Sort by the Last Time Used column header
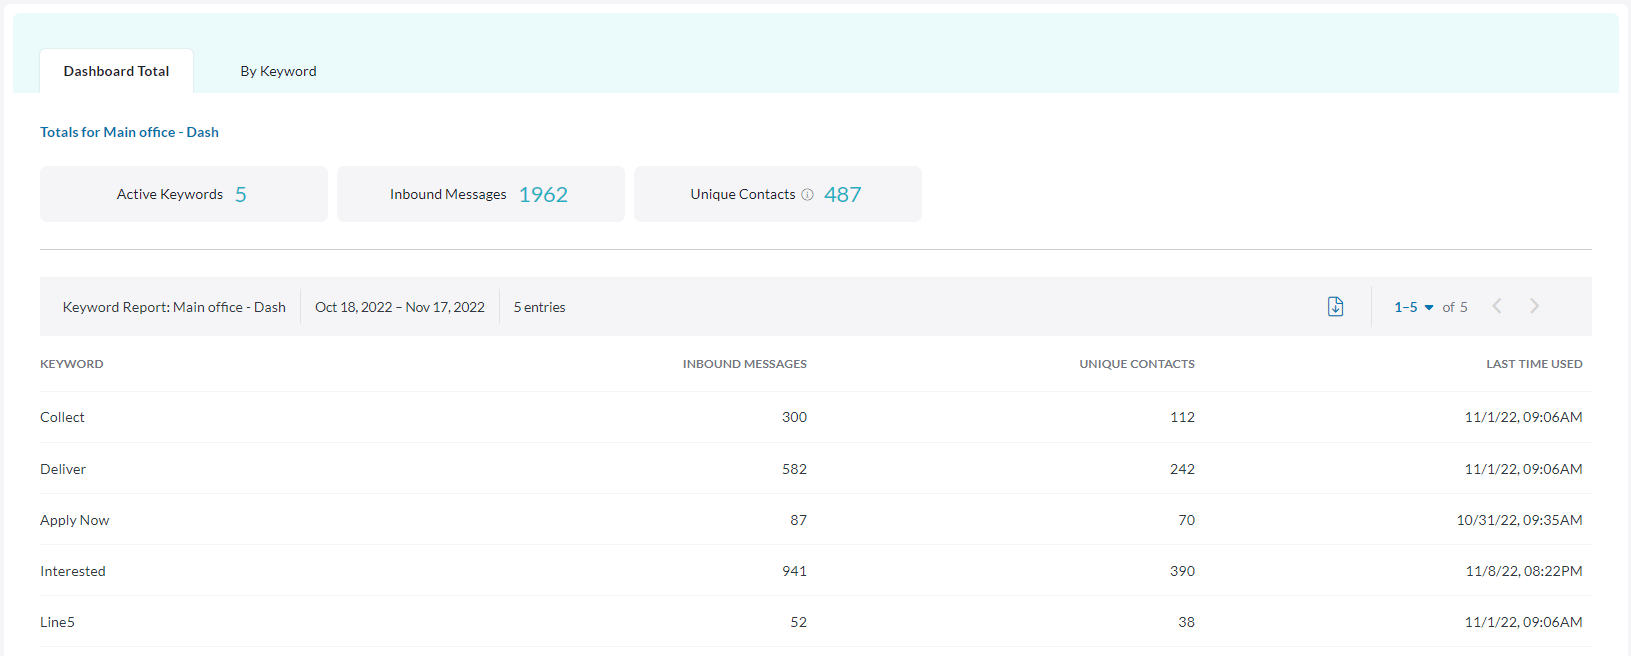 1533,364
